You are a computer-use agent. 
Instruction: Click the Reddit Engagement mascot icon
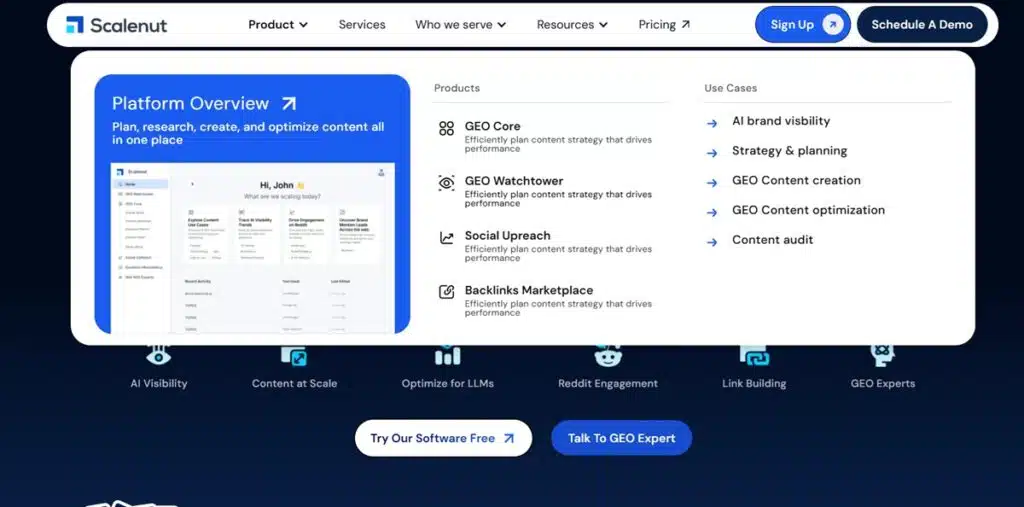coord(608,356)
